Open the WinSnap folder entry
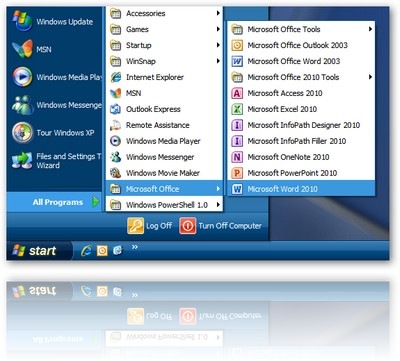Screen dimensions: 400x361 pos(164,61)
